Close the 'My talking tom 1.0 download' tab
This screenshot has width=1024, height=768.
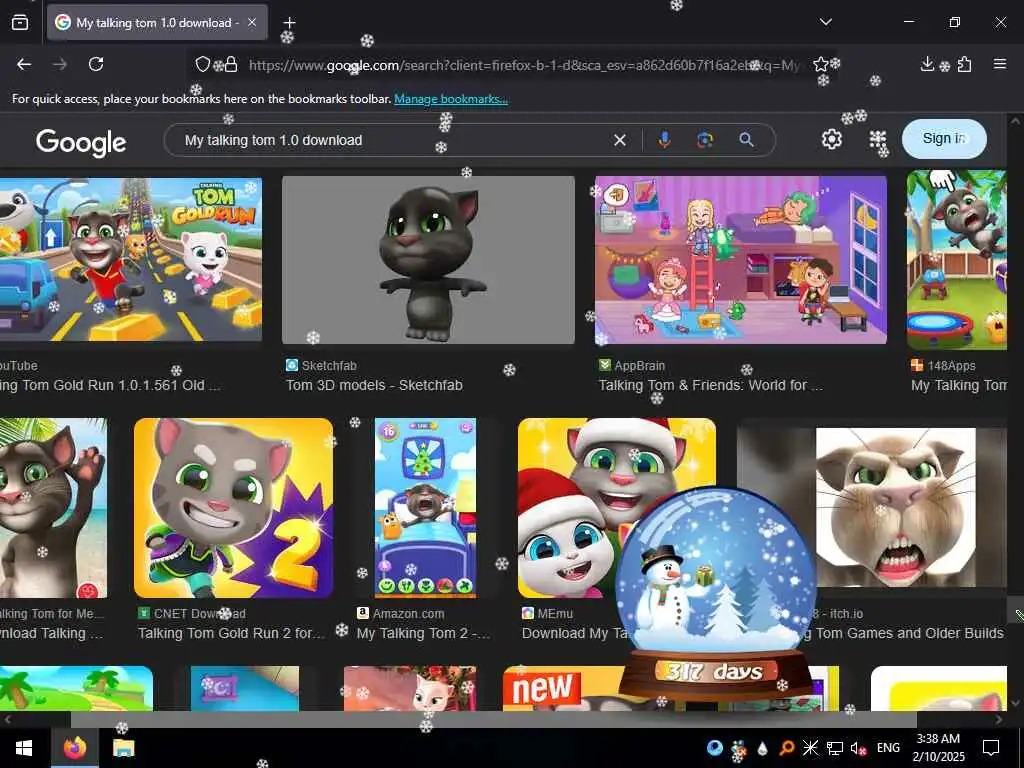tap(252, 22)
